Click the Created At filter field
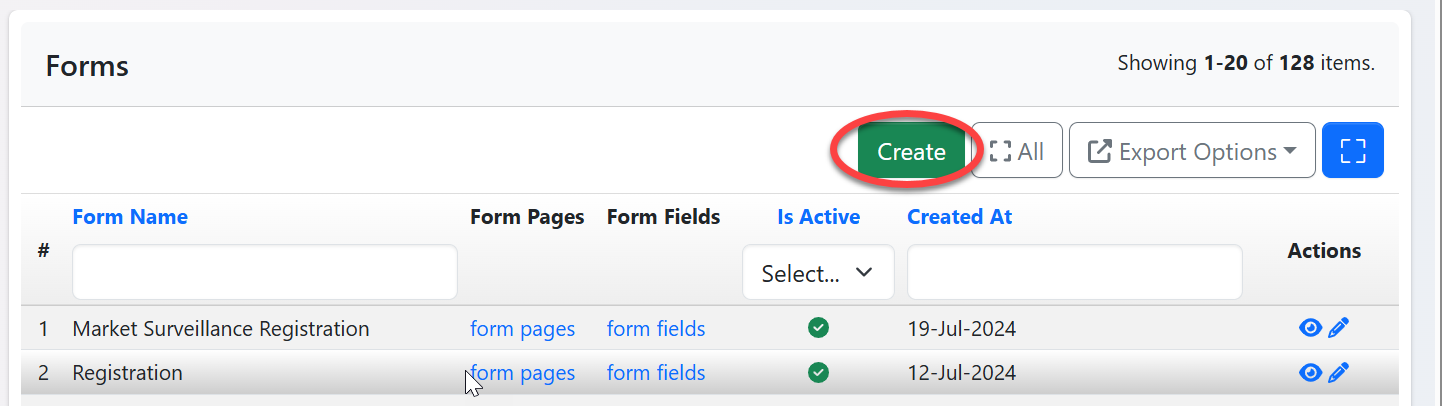The width and height of the screenshot is (1442, 406). 1074,272
